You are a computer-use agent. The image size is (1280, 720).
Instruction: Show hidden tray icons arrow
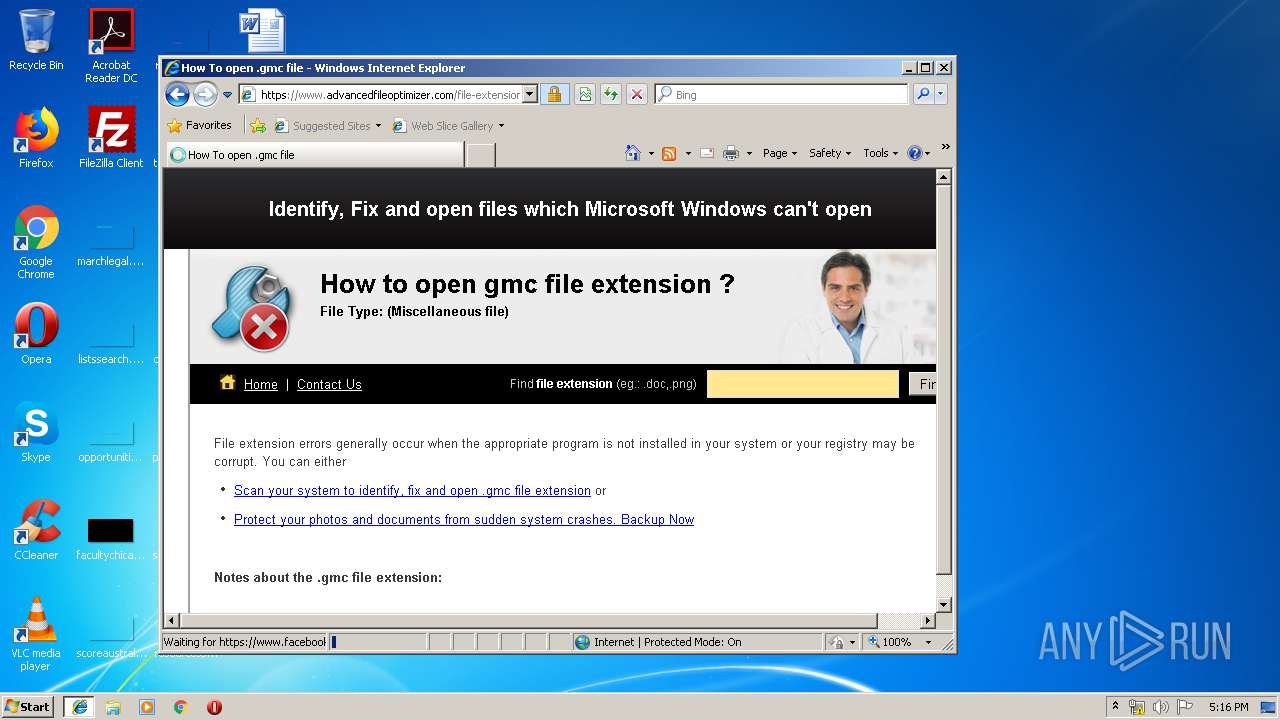tap(1115, 706)
